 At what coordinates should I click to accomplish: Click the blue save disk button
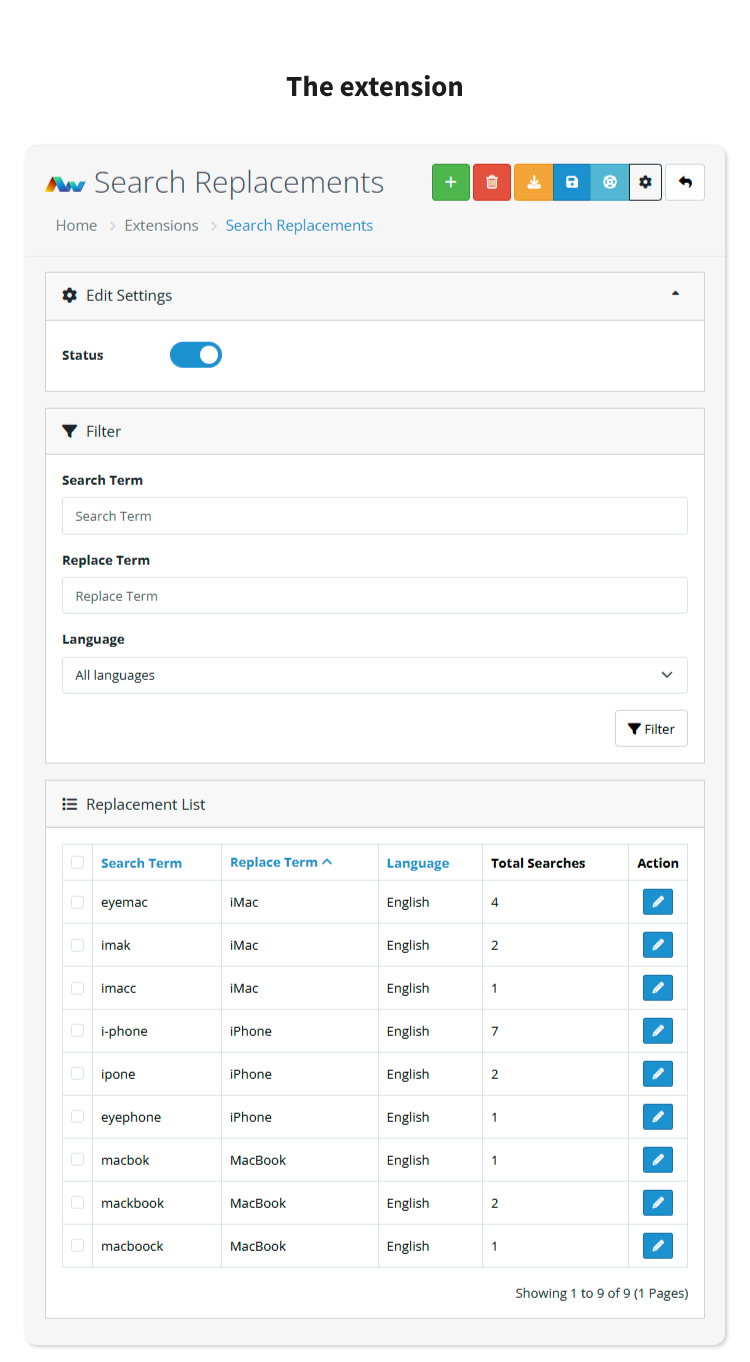pyautogui.click(x=572, y=182)
